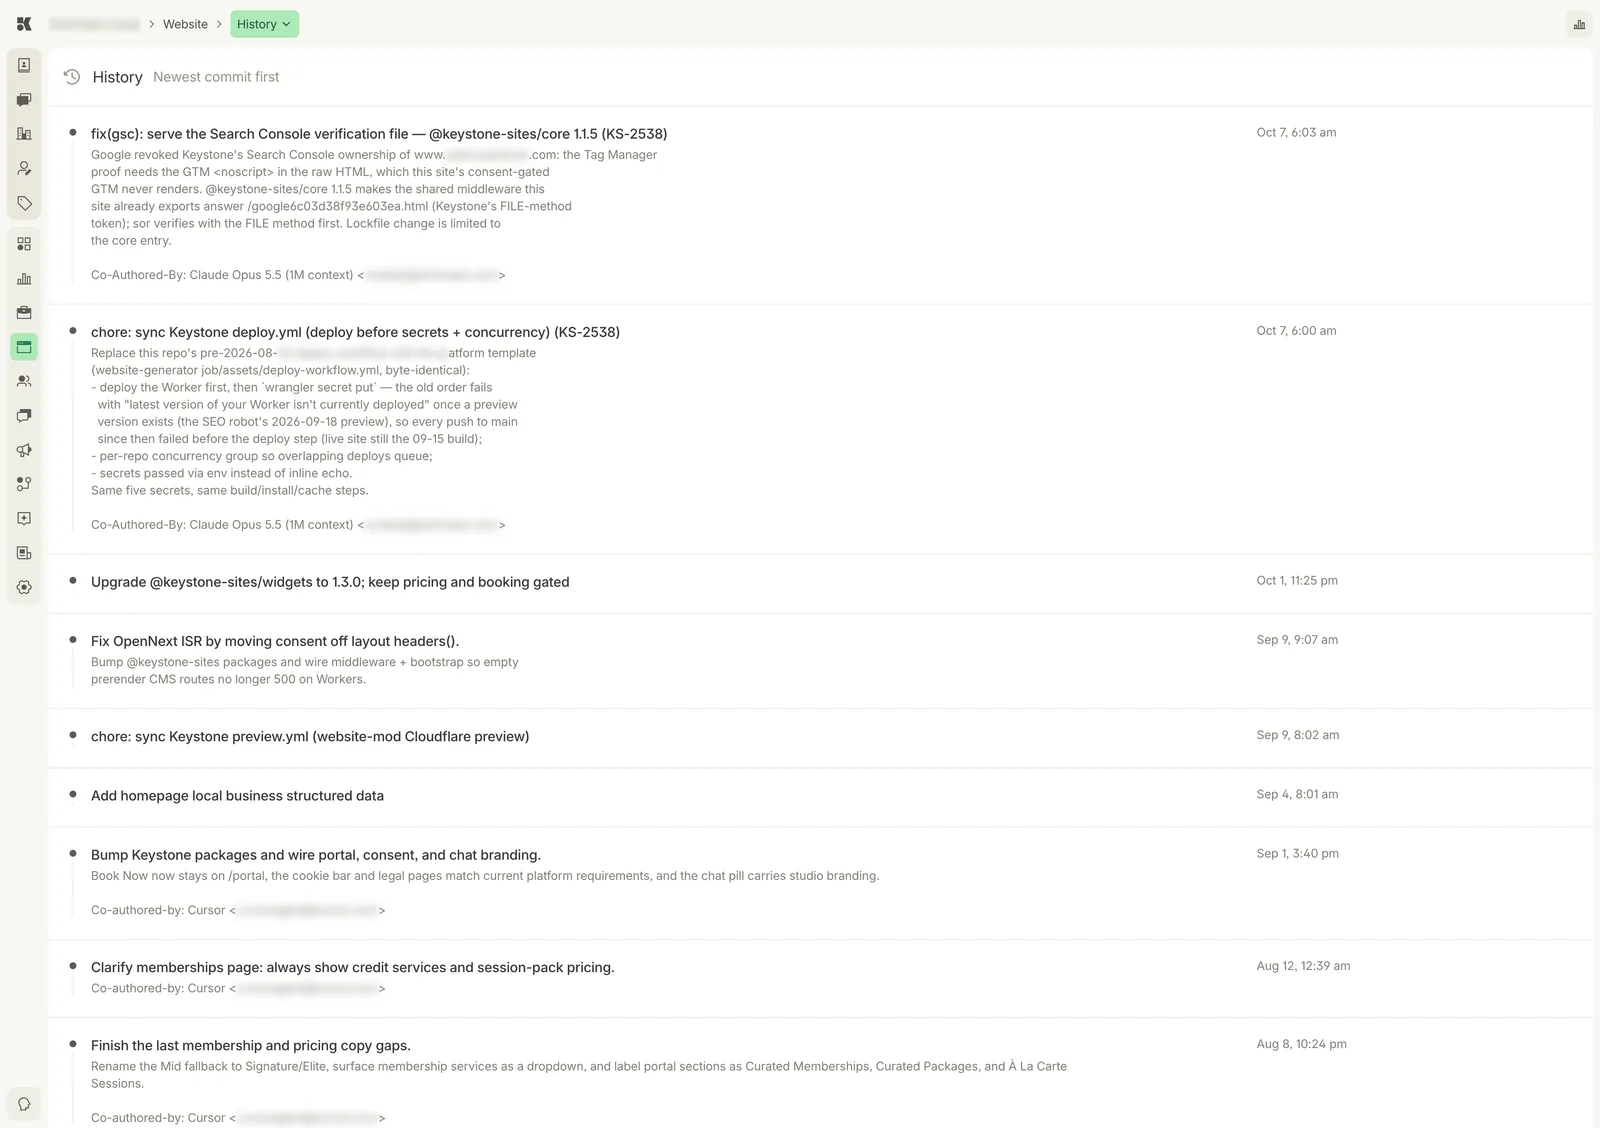The width and height of the screenshot is (1600, 1128).
Task: Open the user edit sidebar icon
Action: click(x=24, y=169)
